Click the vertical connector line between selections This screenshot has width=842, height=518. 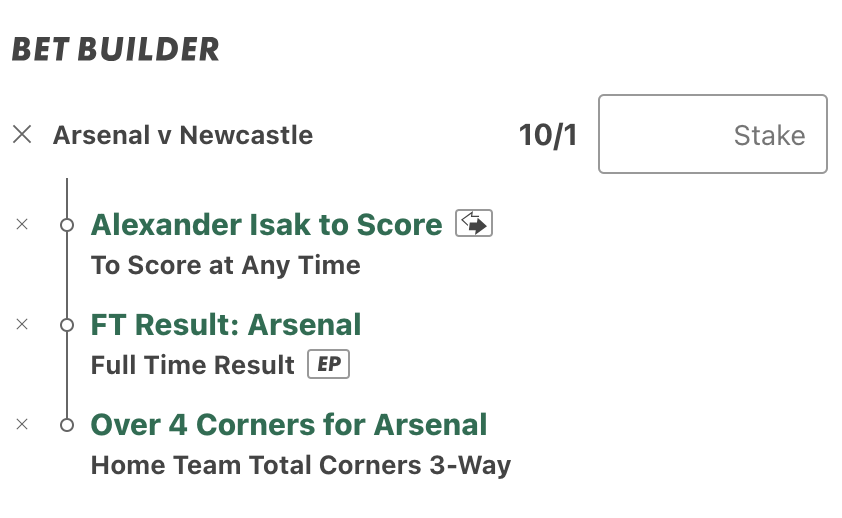tap(67, 275)
